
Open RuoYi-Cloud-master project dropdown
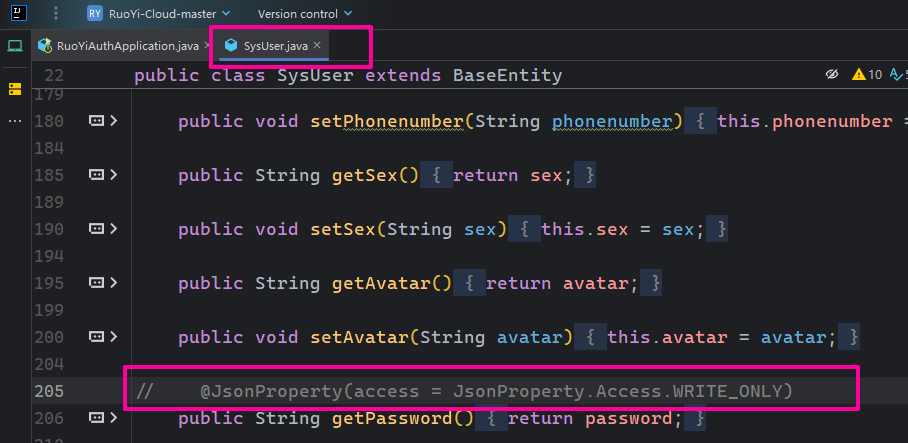(x=169, y=14)
